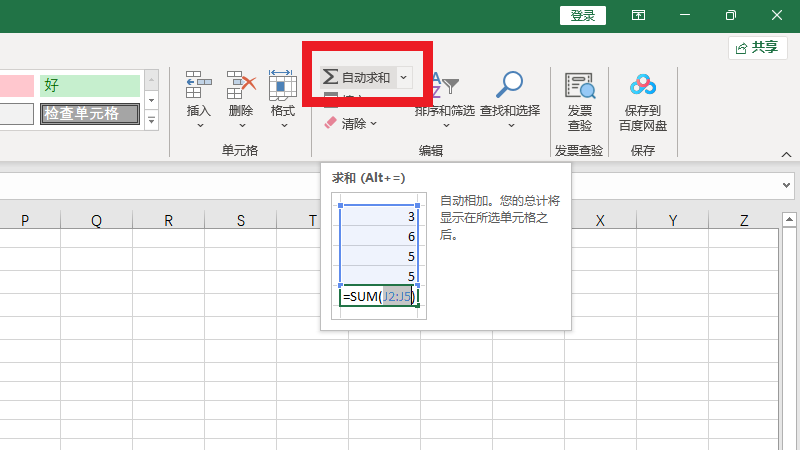Open the ribbon display options icon

click(x=637, y=15)
